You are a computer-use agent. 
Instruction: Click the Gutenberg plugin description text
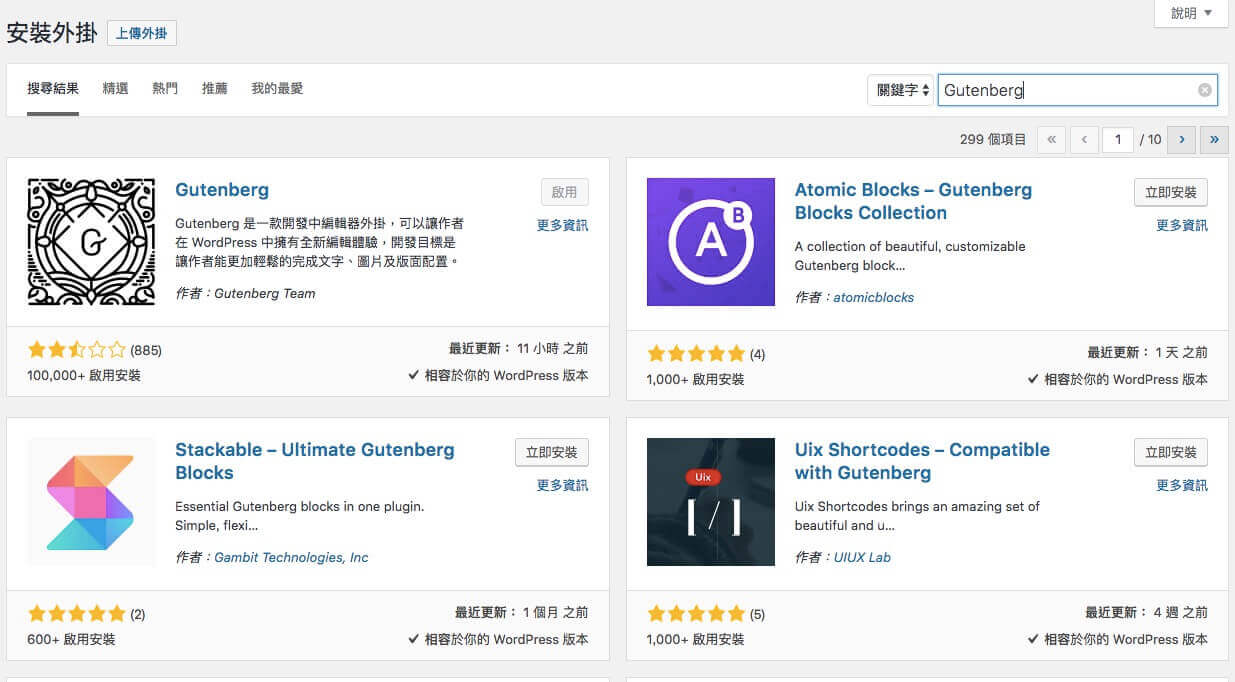[x=319, y=242]
